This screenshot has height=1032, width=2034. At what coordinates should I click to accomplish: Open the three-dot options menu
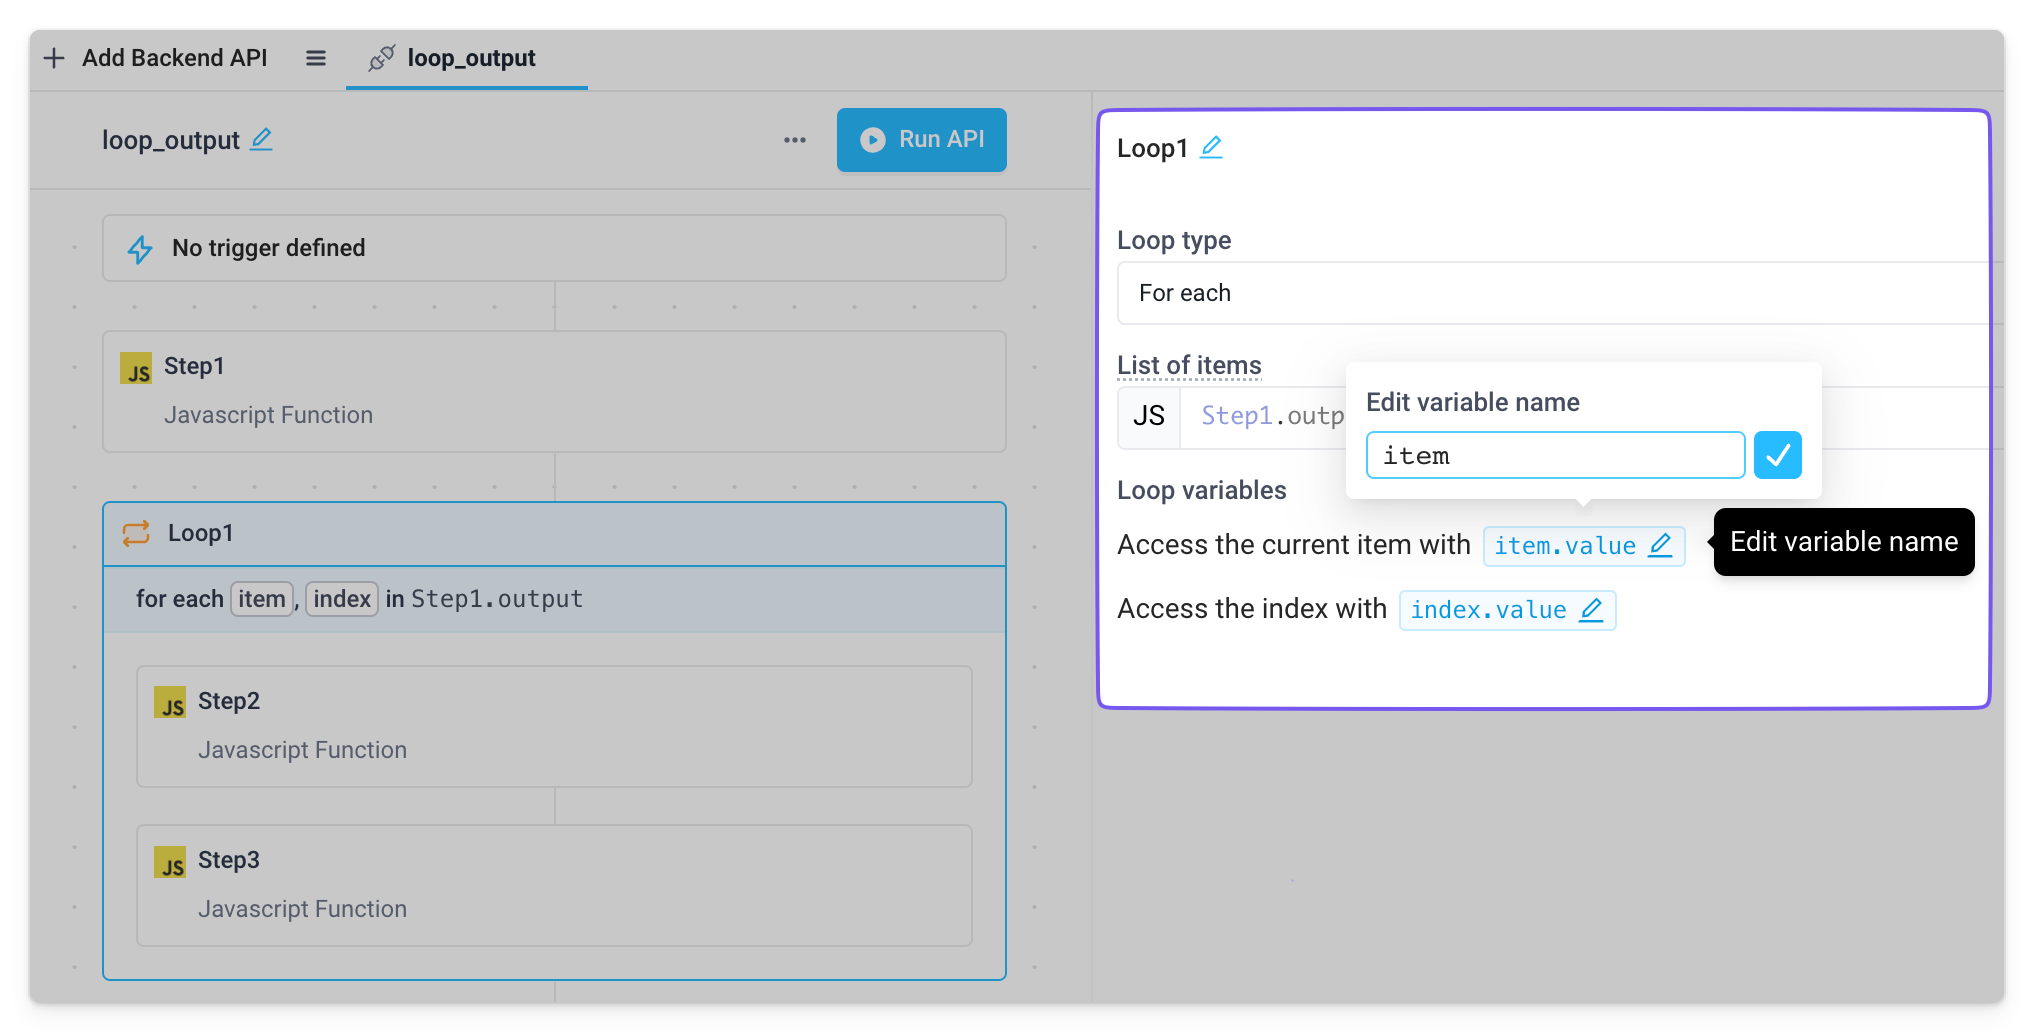pyautogui.click(x=794, y=140)
